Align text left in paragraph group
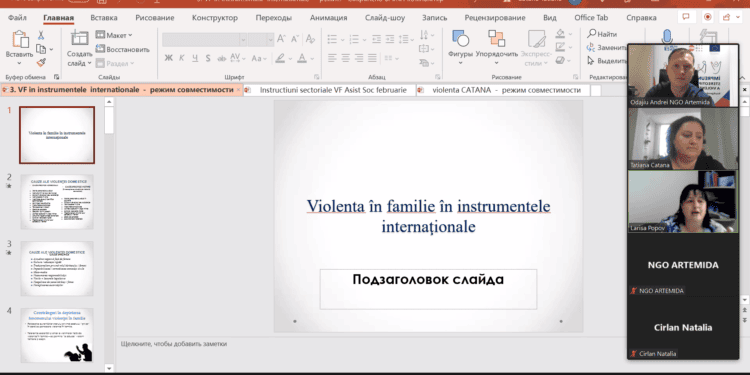This screenshot has height=375, width=750. pos(332,58)
